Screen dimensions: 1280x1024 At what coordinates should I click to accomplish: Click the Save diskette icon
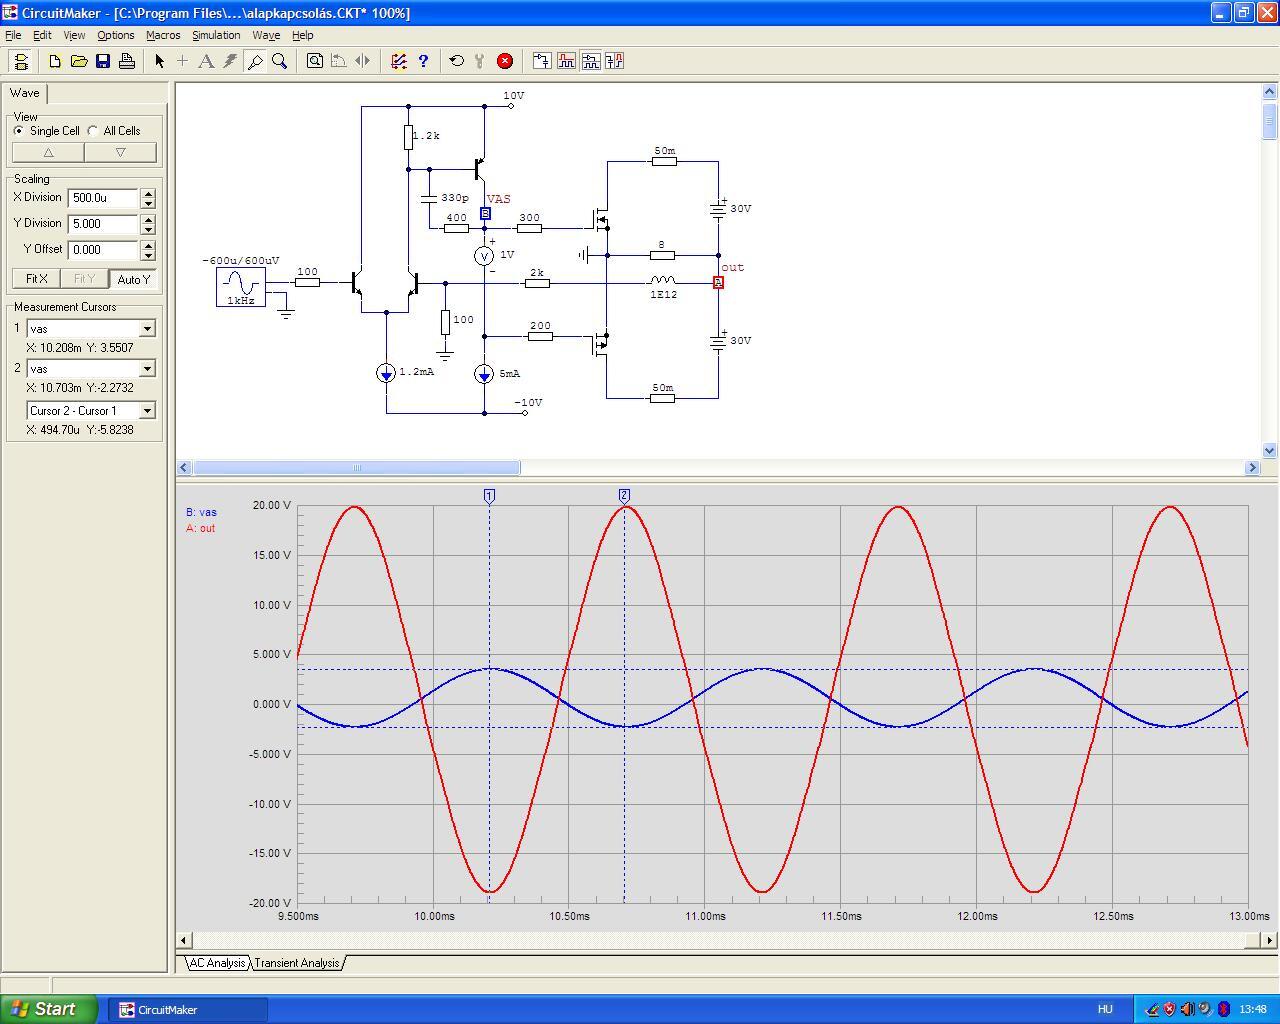103,61
